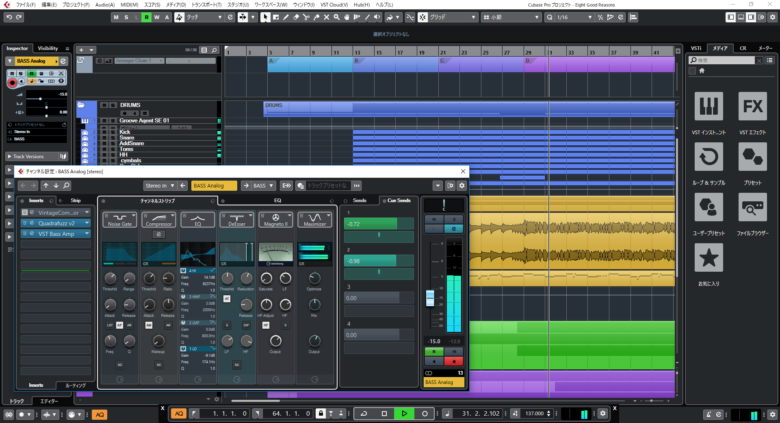Click channel volume fader handle
The height and width of the screenshot is (423, 780).
430,298
